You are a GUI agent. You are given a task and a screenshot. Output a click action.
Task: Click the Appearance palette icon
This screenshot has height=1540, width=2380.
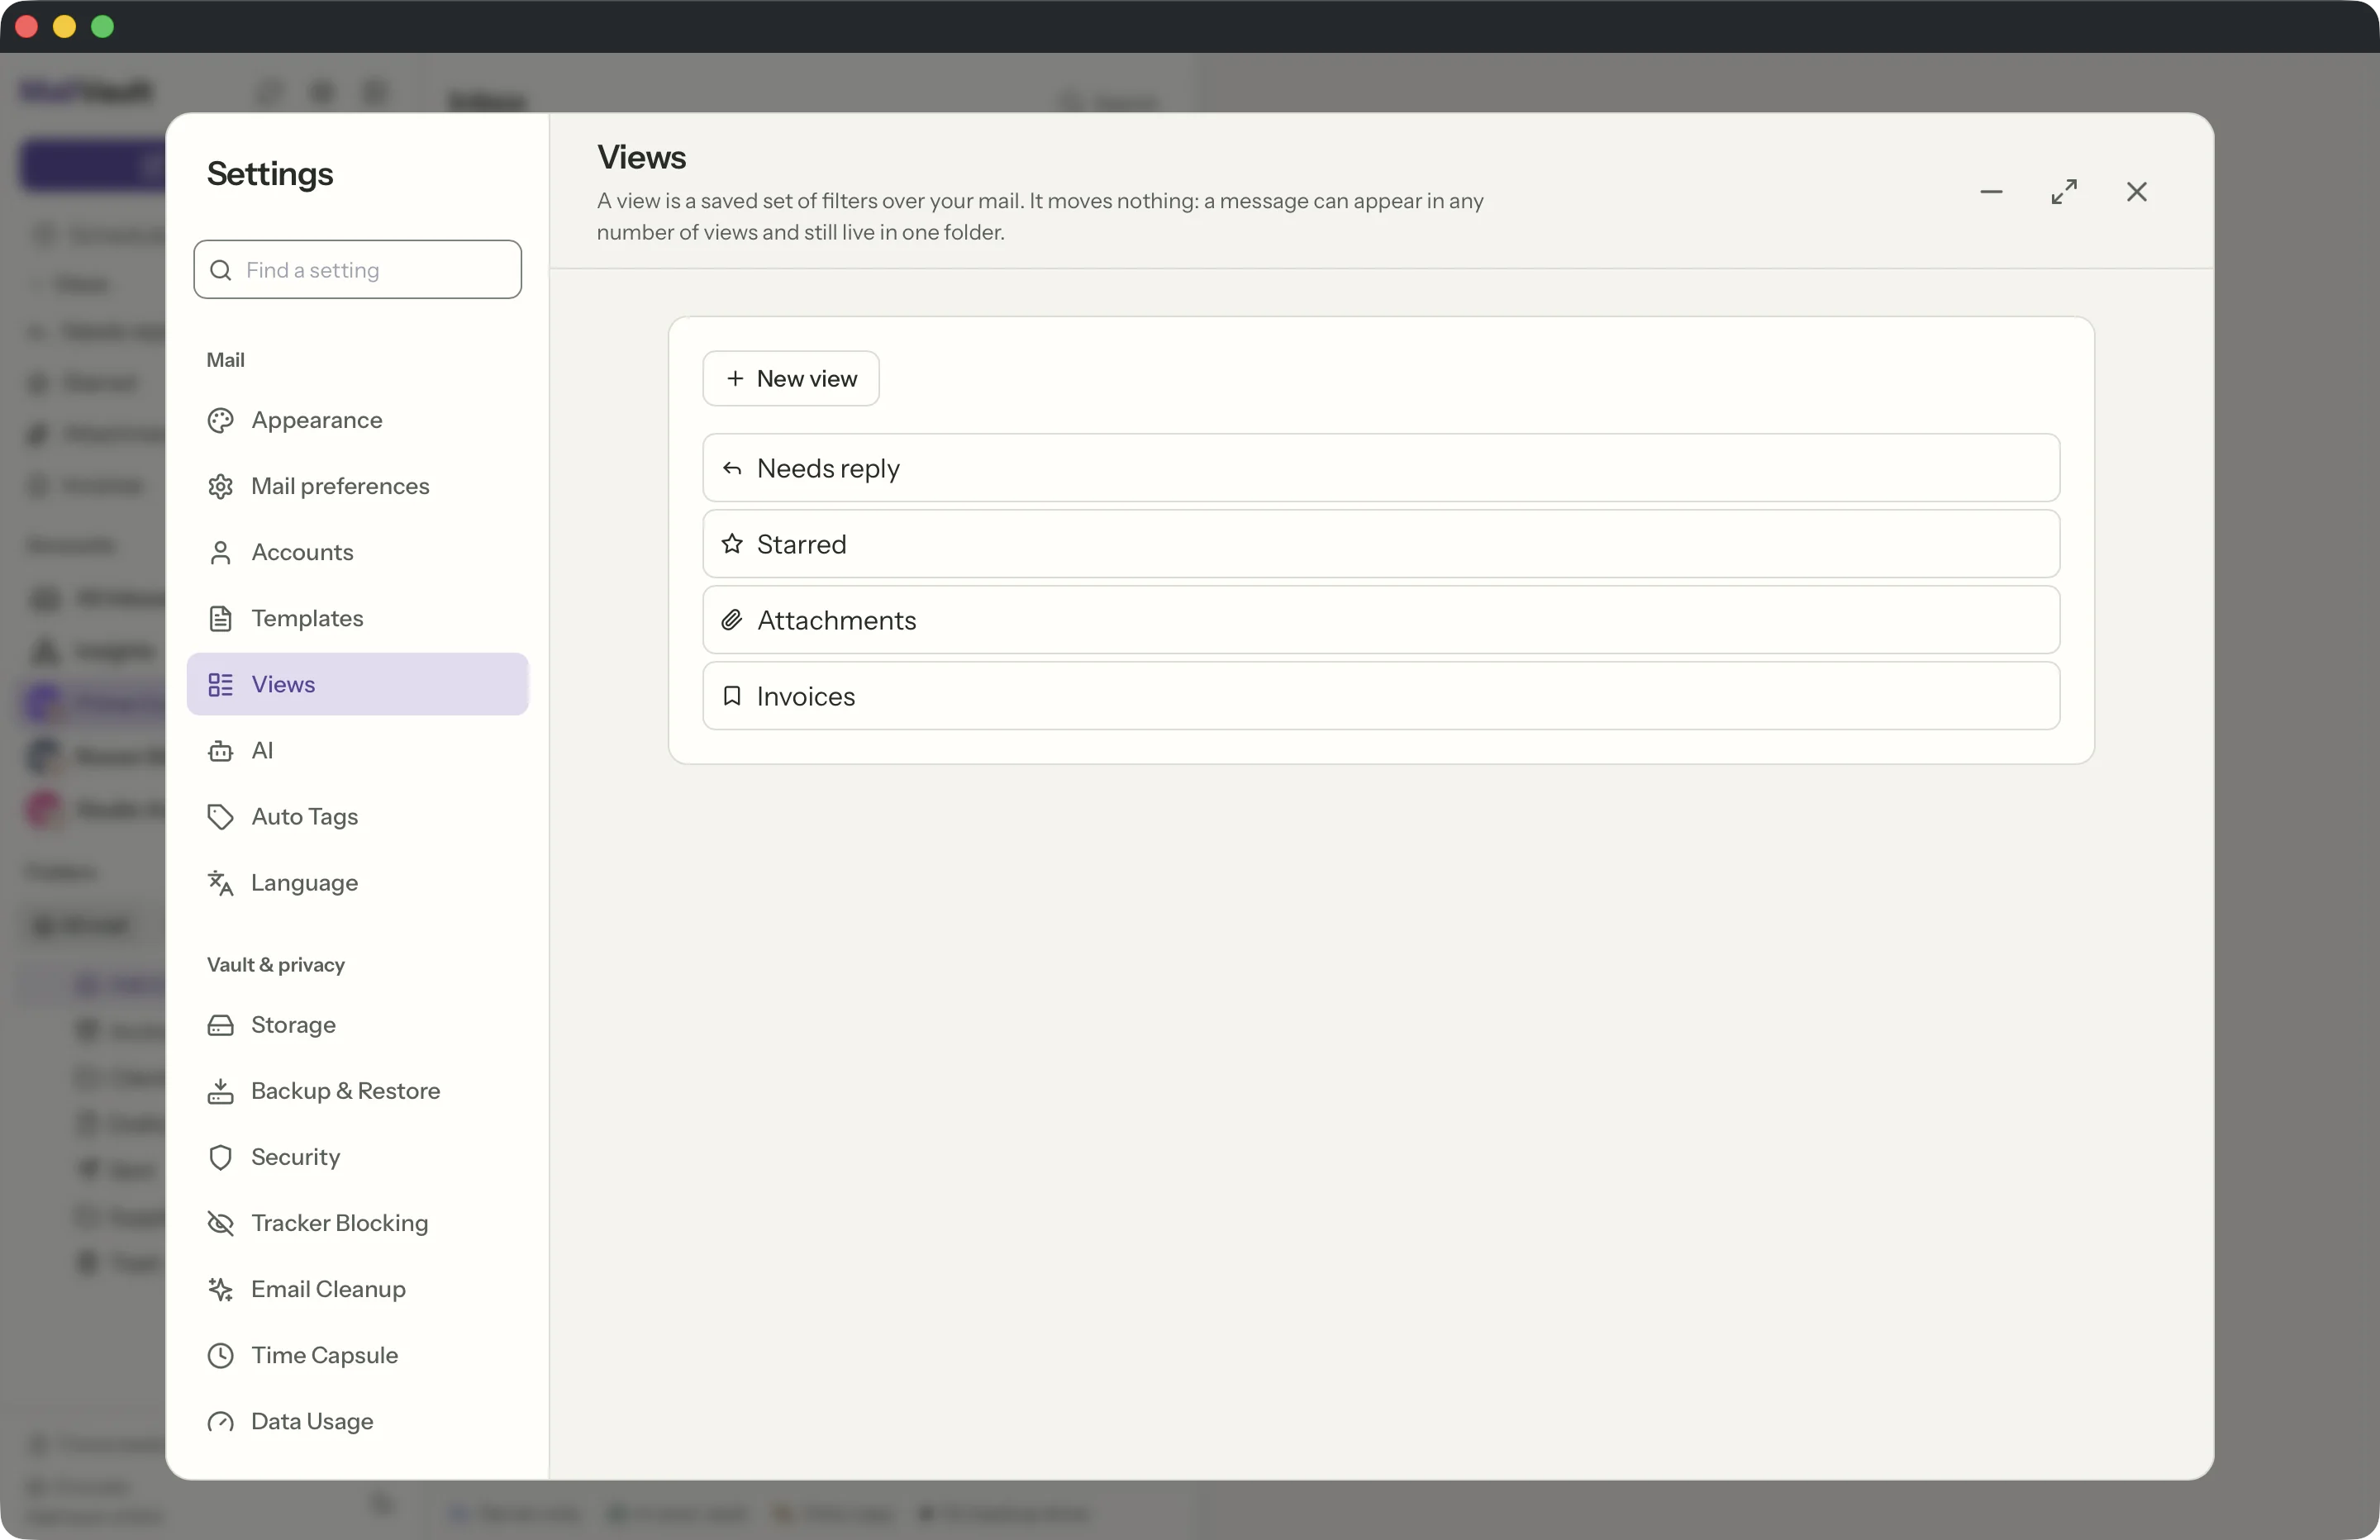click(220, 420)
